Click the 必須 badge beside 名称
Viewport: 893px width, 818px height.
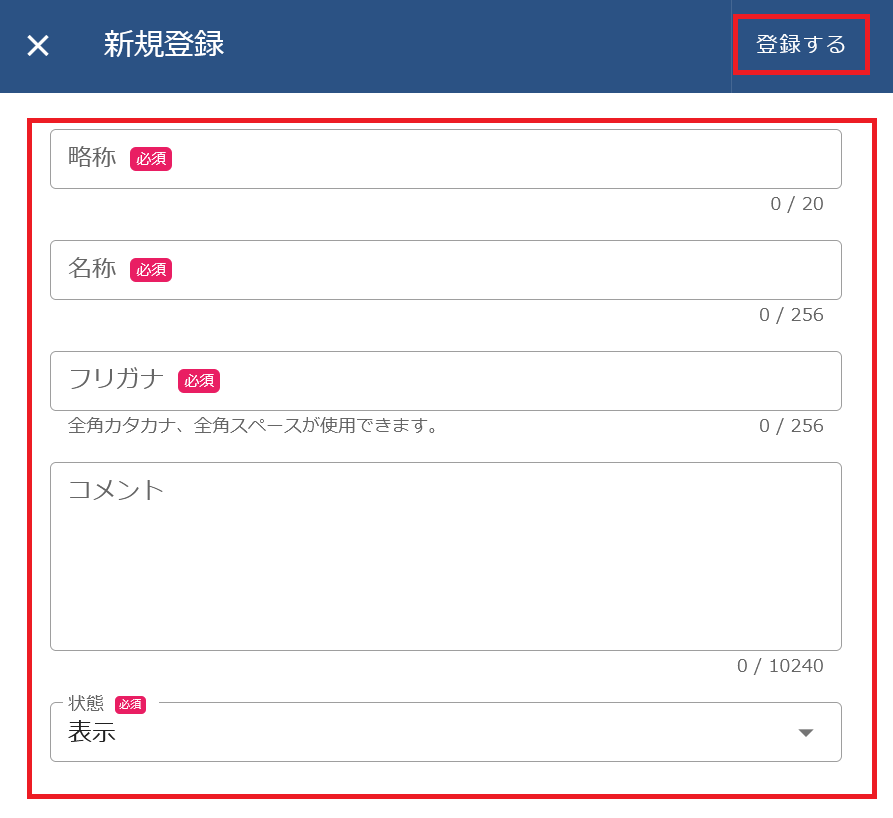click(151, 270)
